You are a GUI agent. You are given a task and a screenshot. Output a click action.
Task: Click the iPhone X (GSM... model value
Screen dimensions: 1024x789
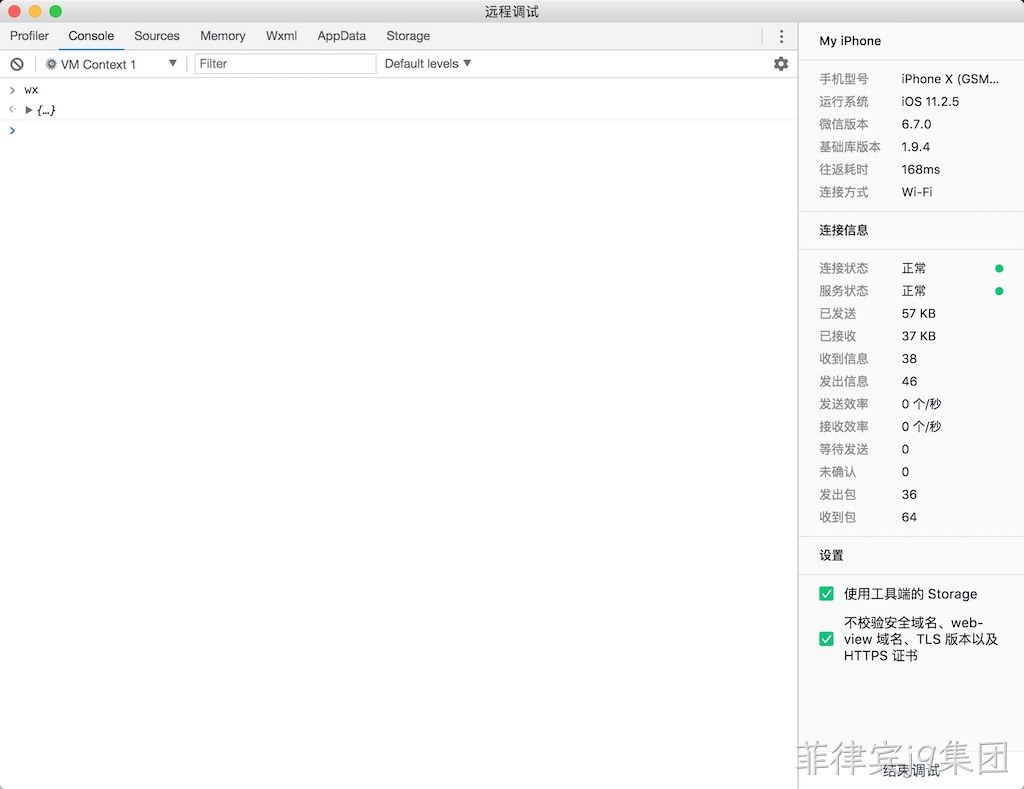(x=950, y=79)
